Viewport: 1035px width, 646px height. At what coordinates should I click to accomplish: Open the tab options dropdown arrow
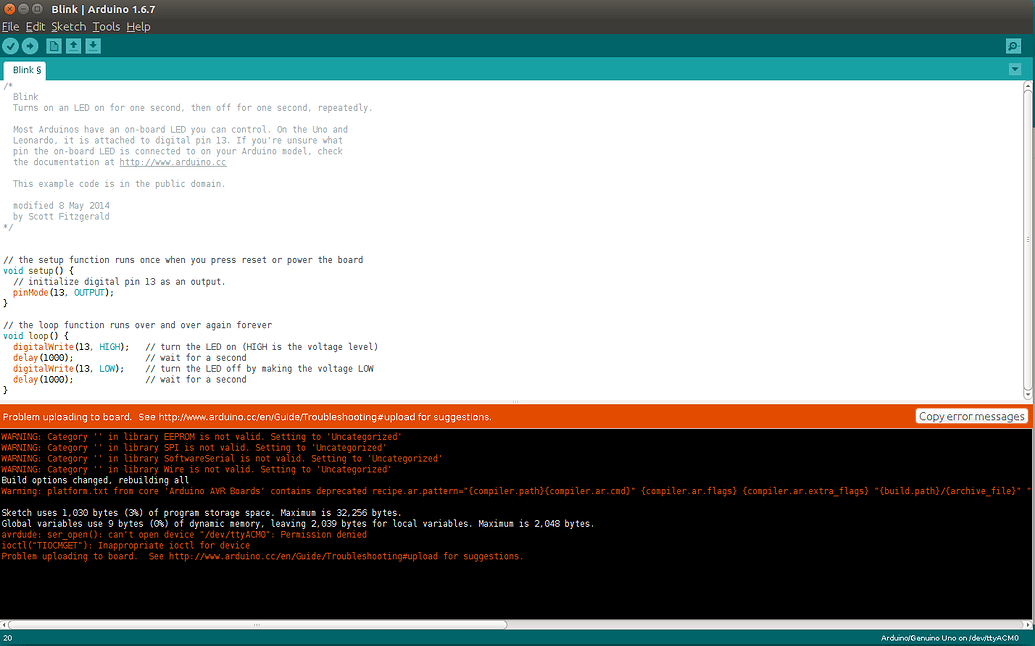click(1015, 69)
